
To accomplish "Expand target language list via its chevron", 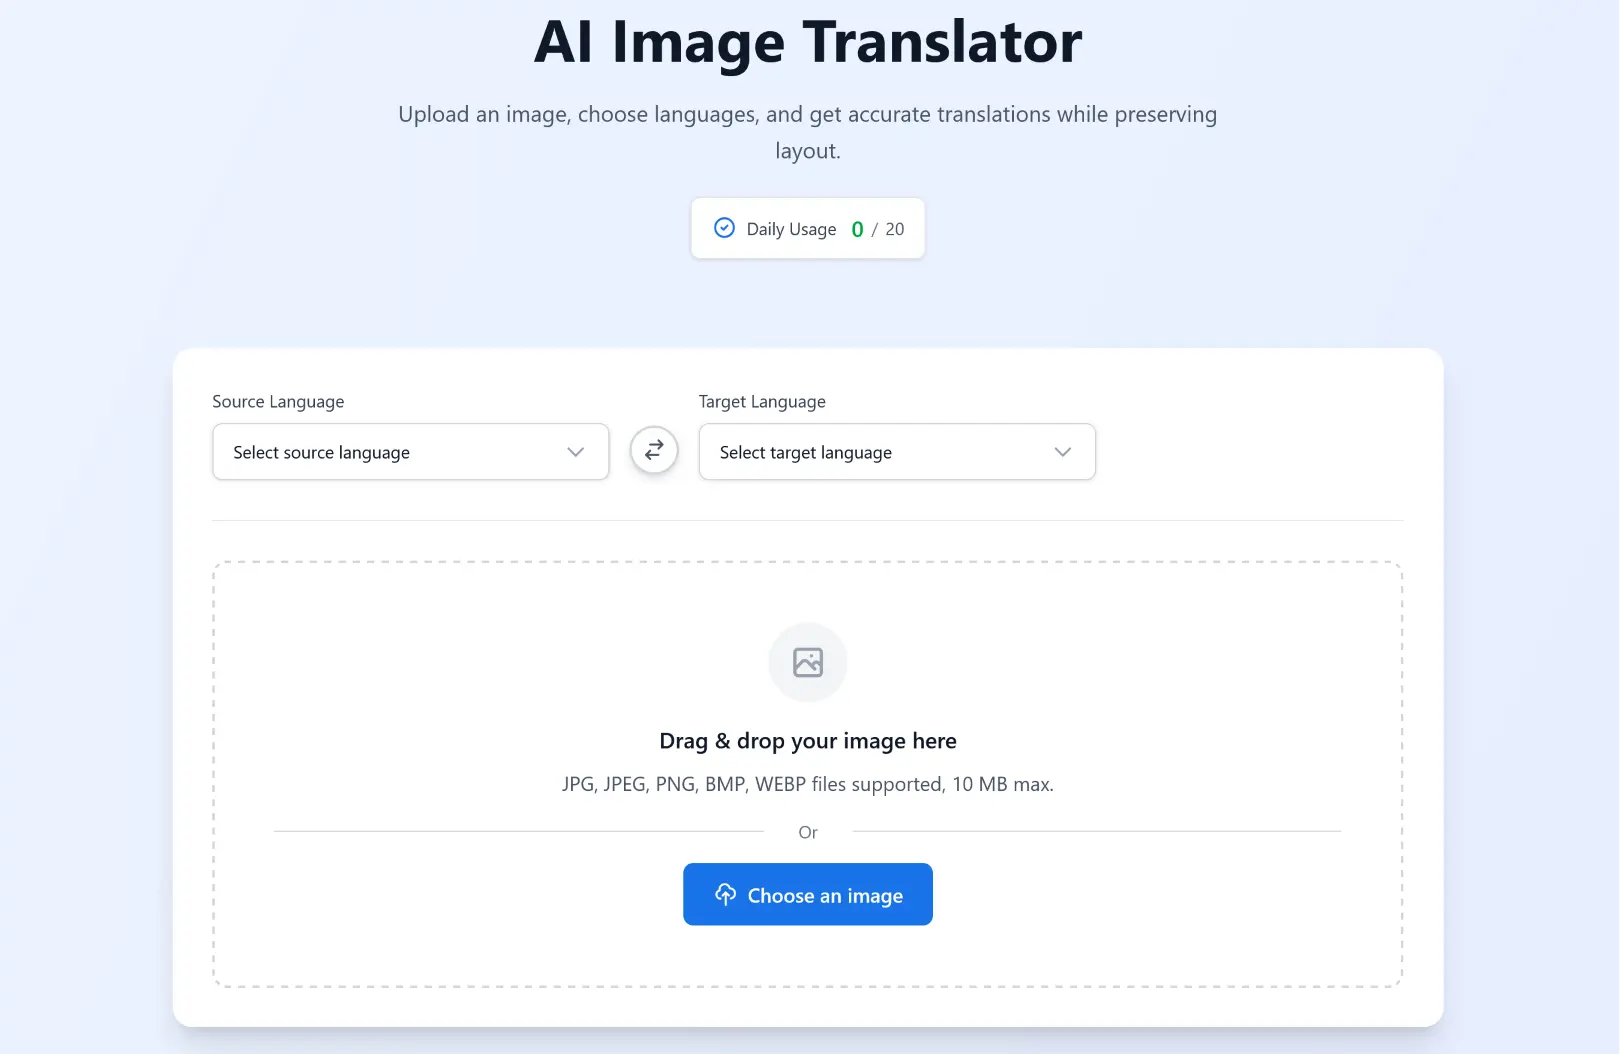I will point(1062,452).
